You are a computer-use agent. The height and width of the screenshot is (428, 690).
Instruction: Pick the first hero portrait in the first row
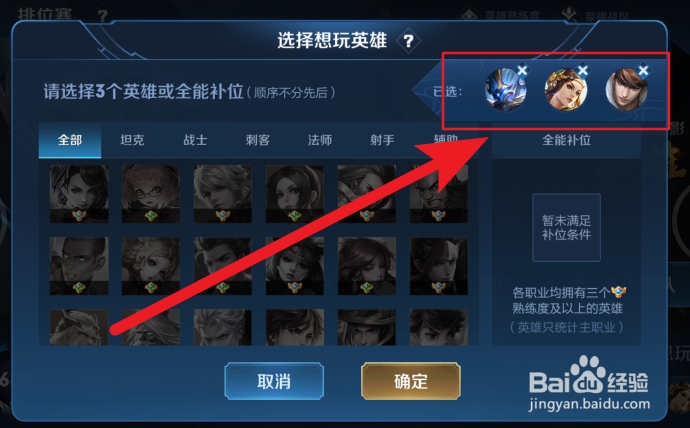79,194
